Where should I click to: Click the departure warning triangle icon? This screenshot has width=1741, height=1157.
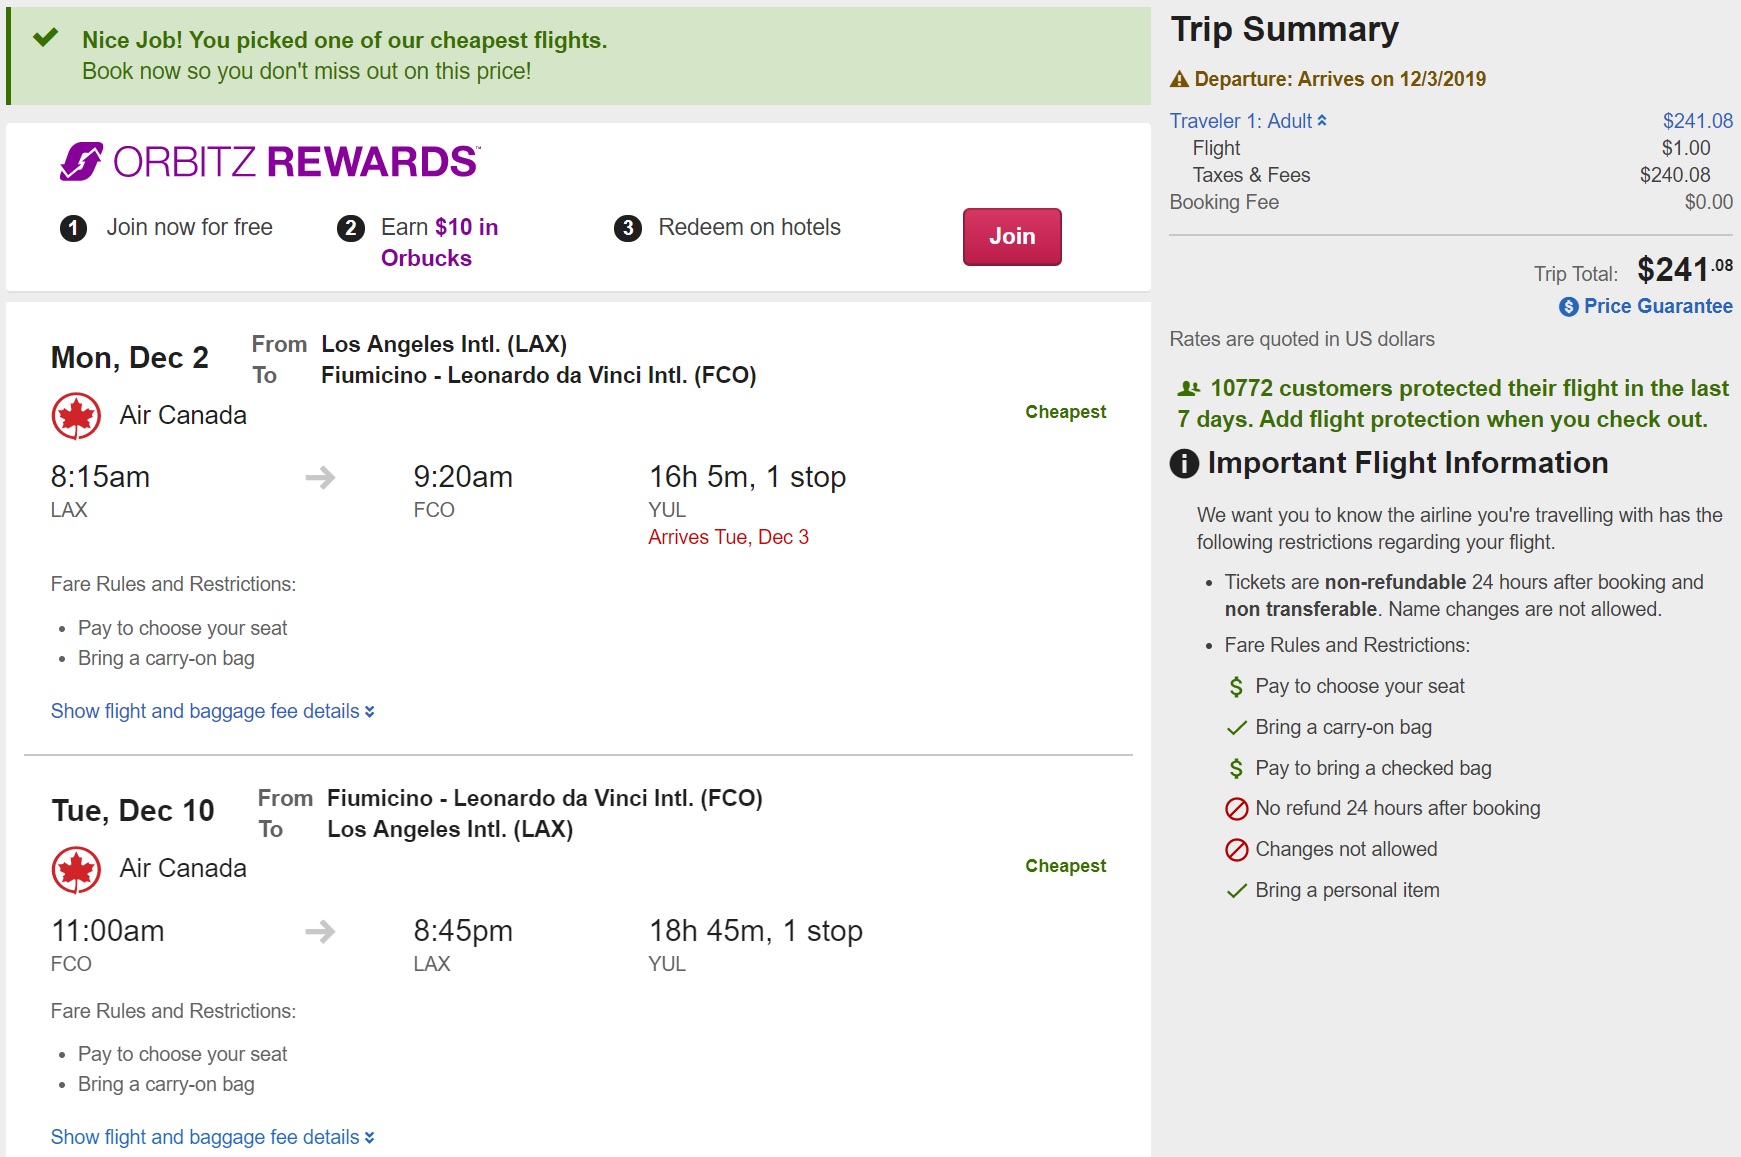(x=1179, y=79)
